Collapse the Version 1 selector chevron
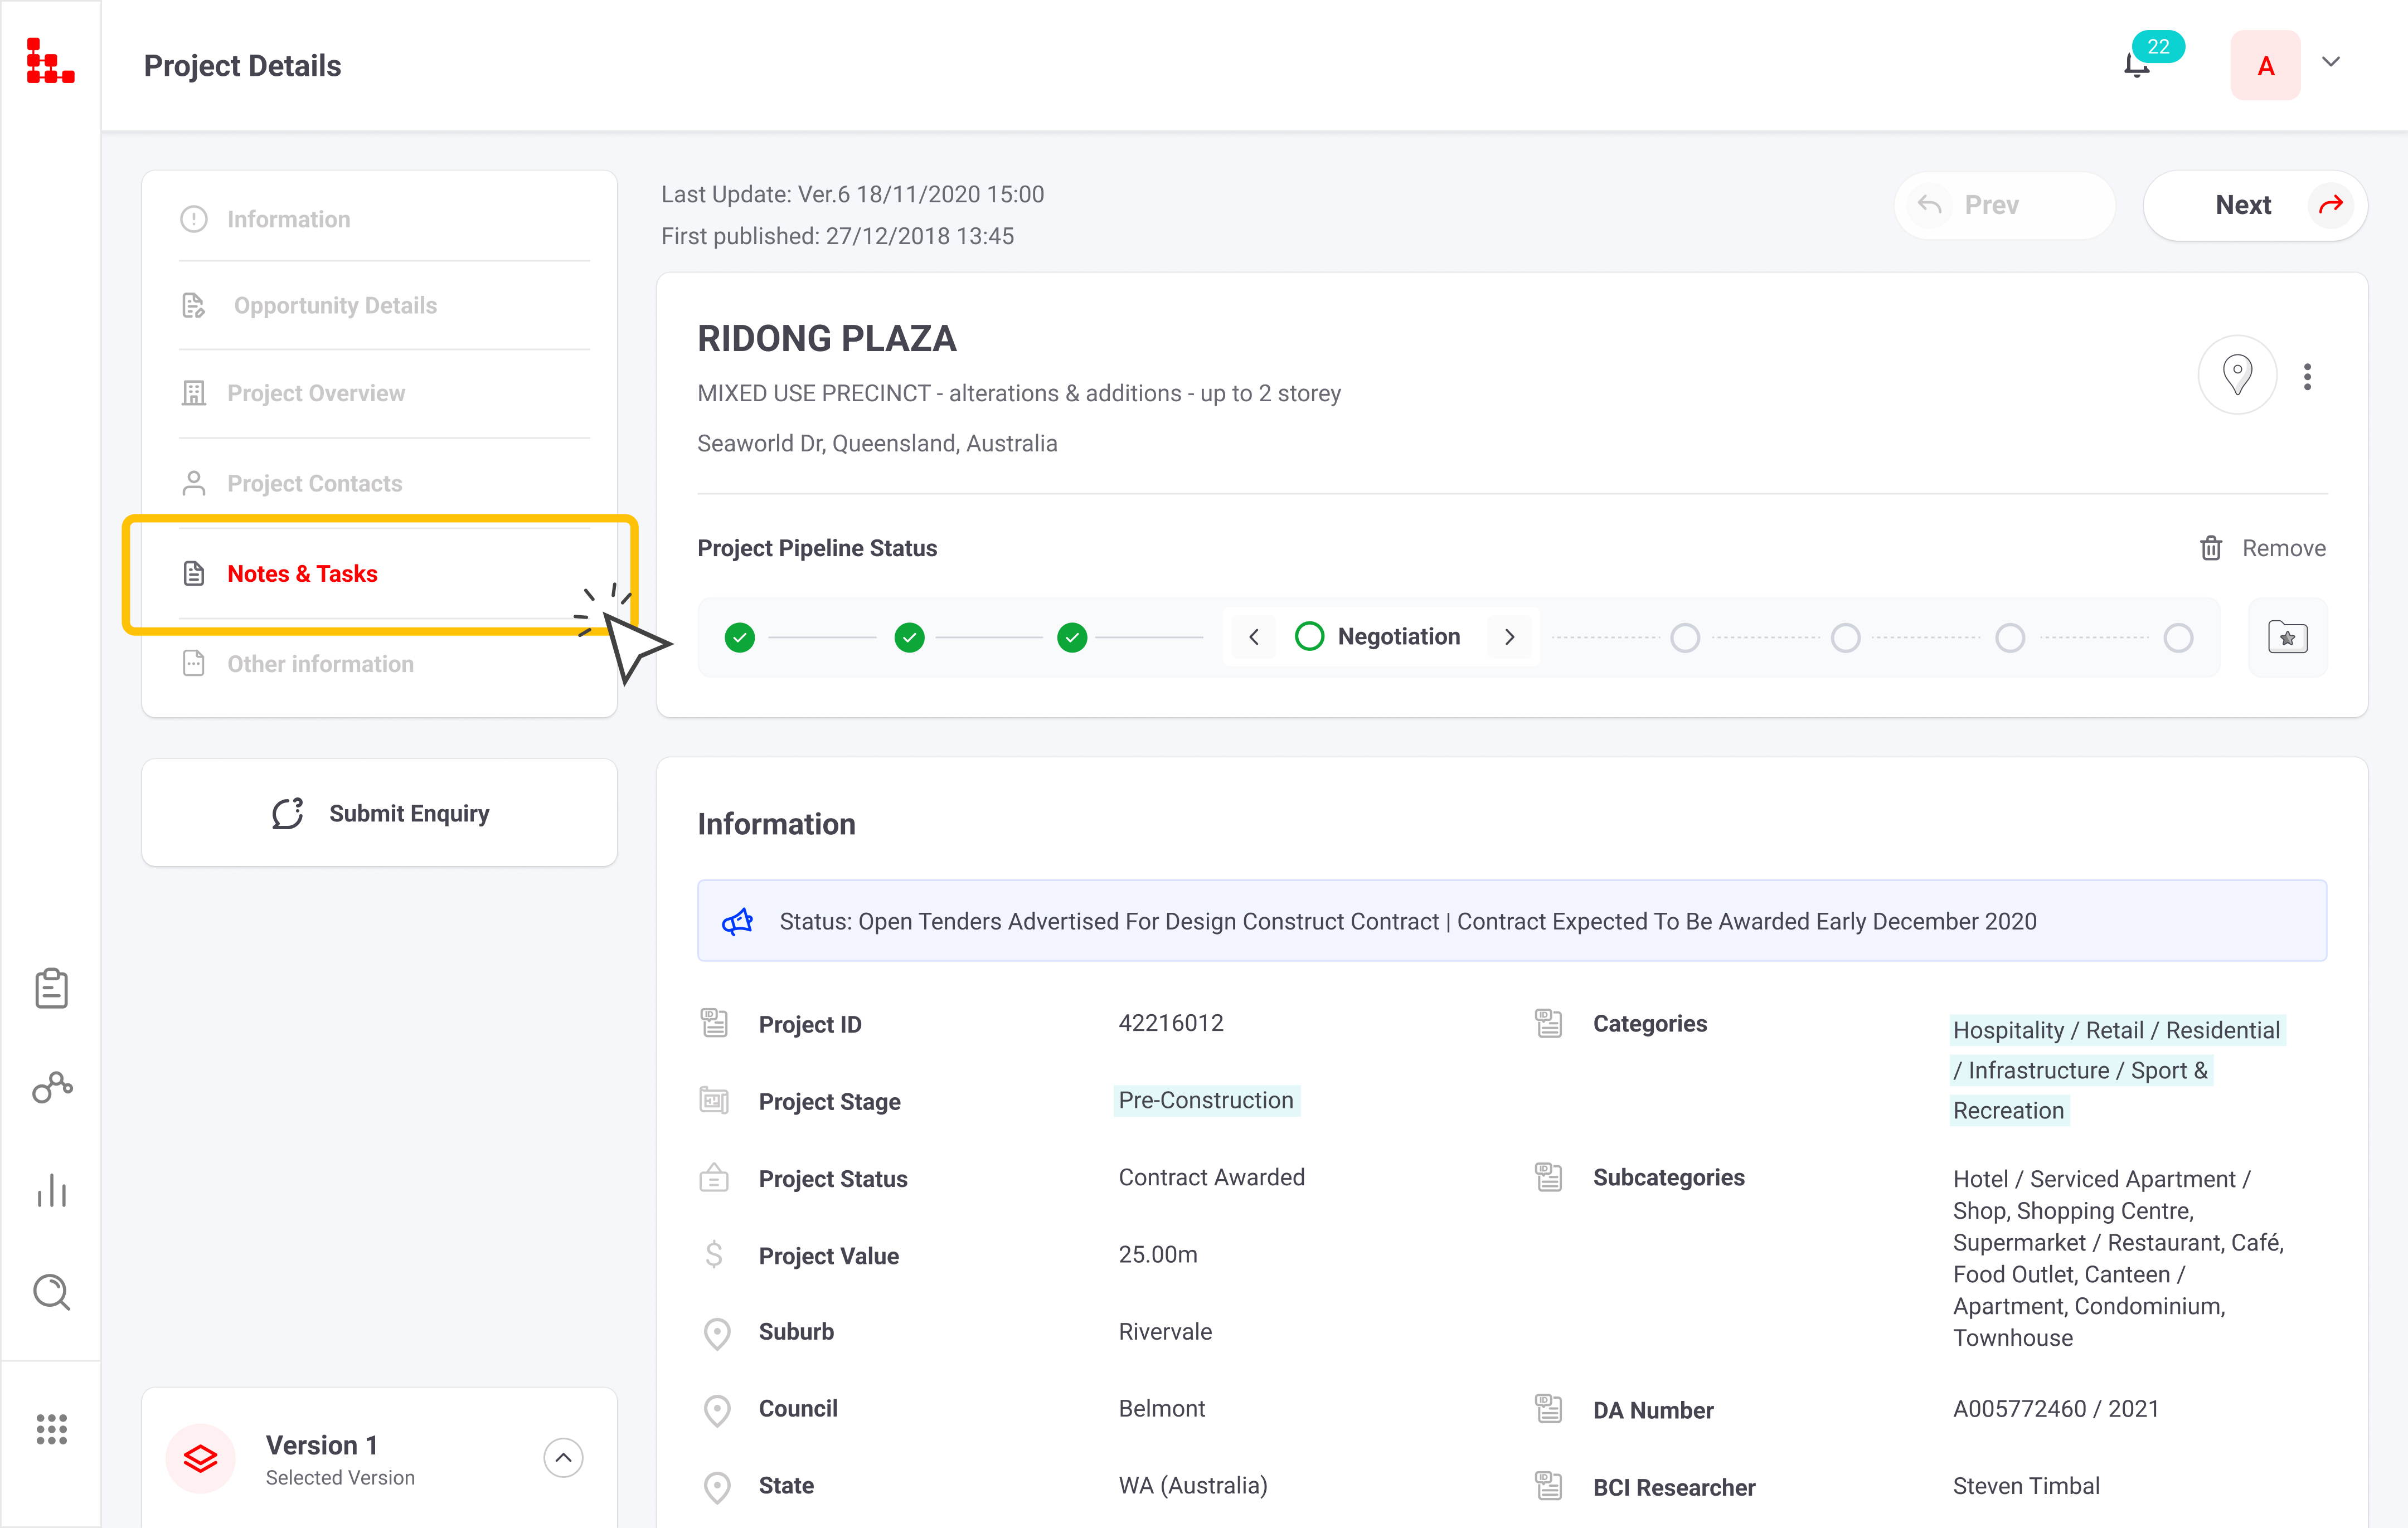This screenshot has height=1528, width=2408. (563, 1457)
